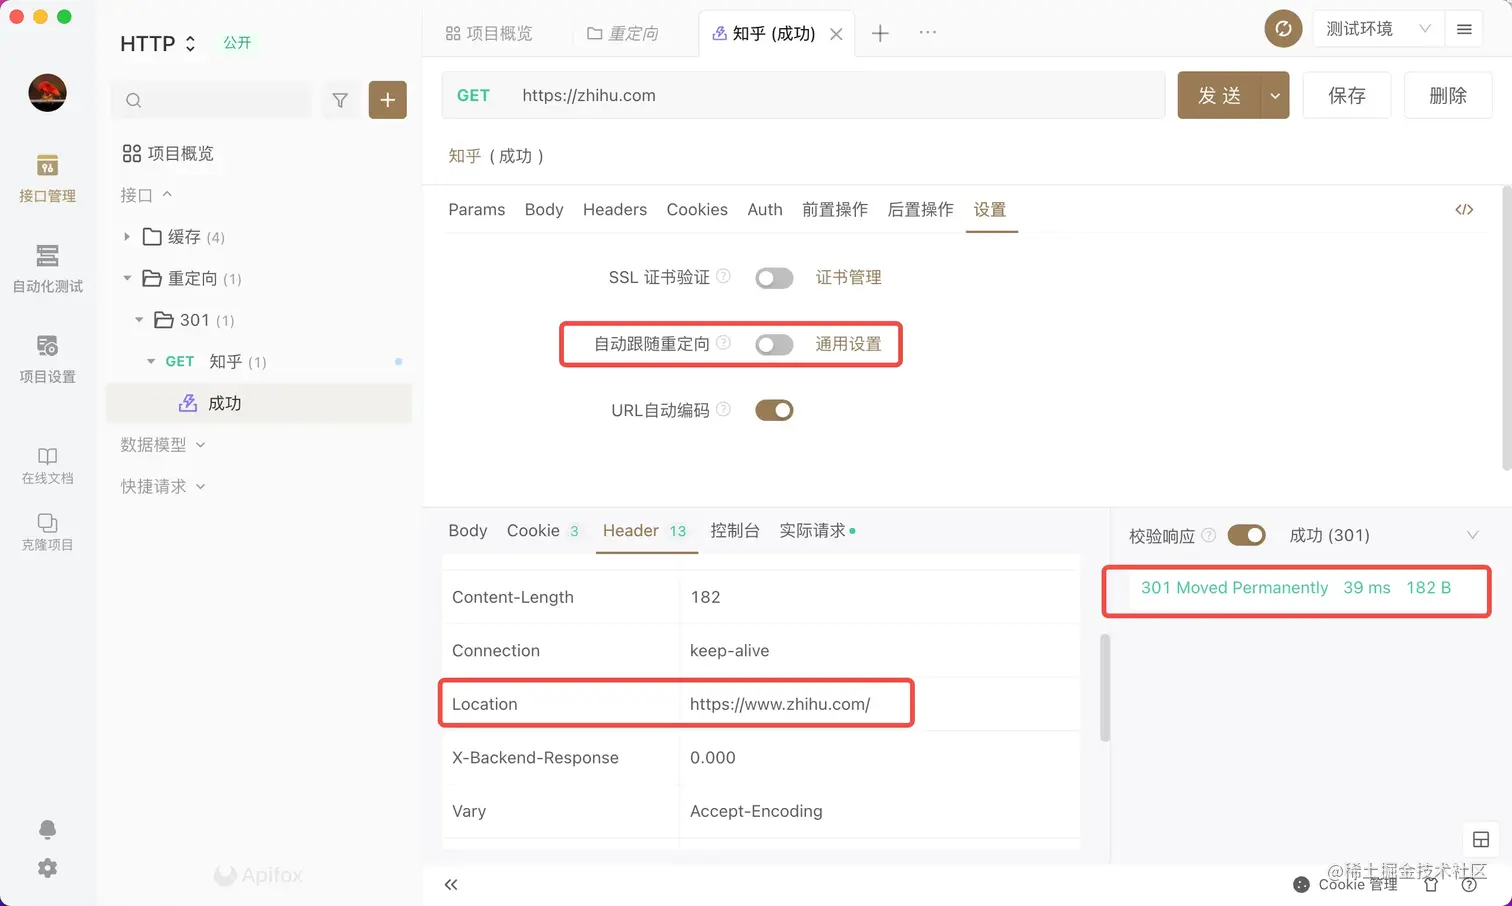
Task: Click the URL field with https://zhihu.com
Action: (x=835, y=96)
